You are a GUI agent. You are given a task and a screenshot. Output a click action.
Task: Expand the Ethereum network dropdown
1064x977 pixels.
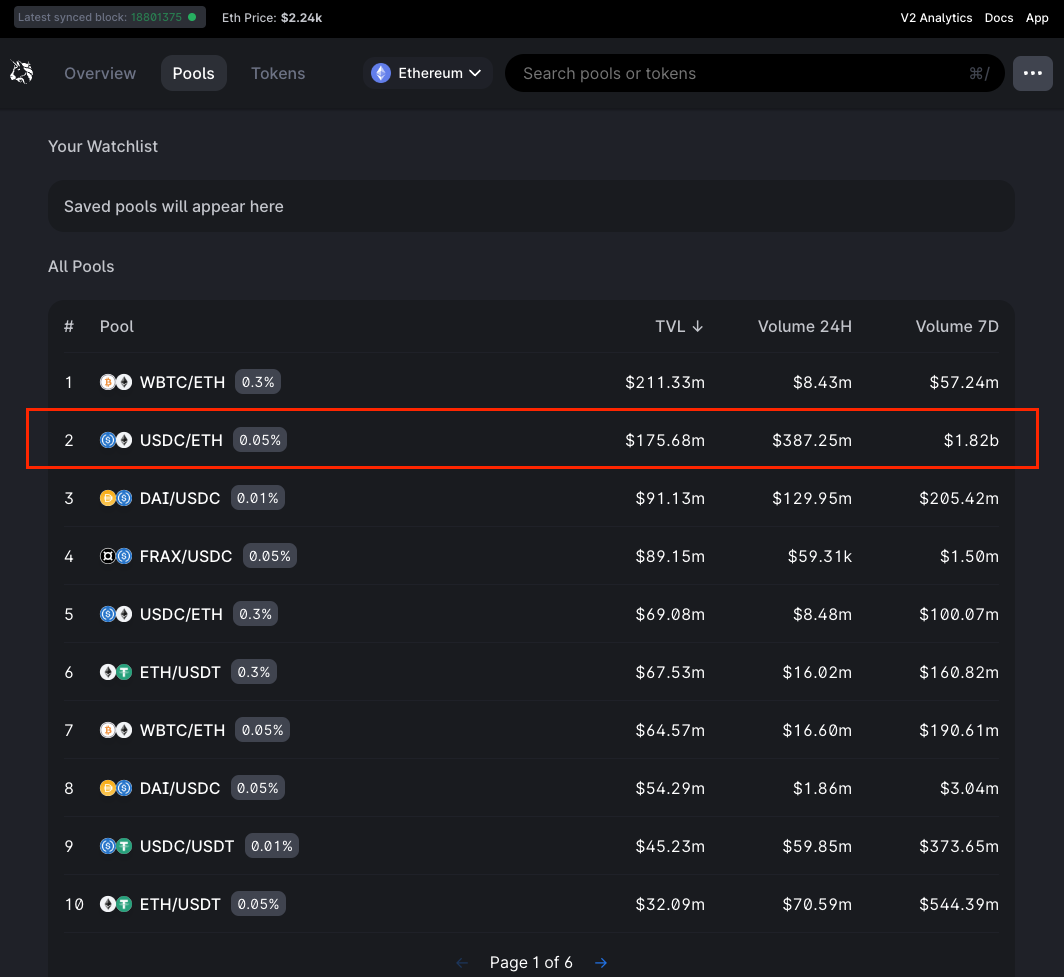point(428,73)
